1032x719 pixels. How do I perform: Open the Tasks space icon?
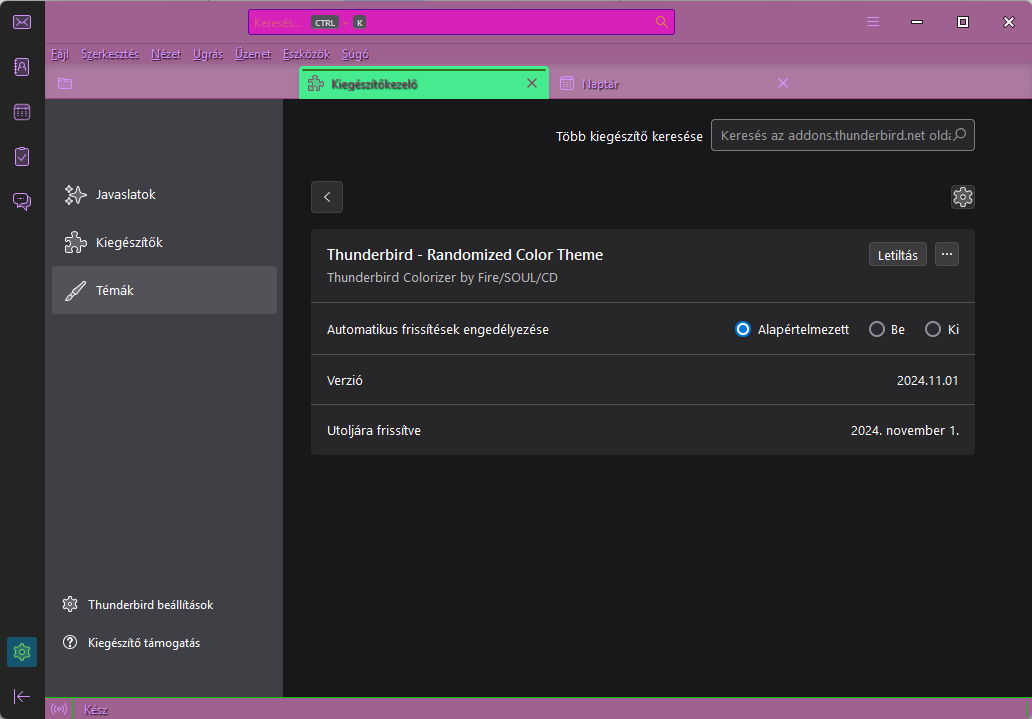(x=22, y=157)
